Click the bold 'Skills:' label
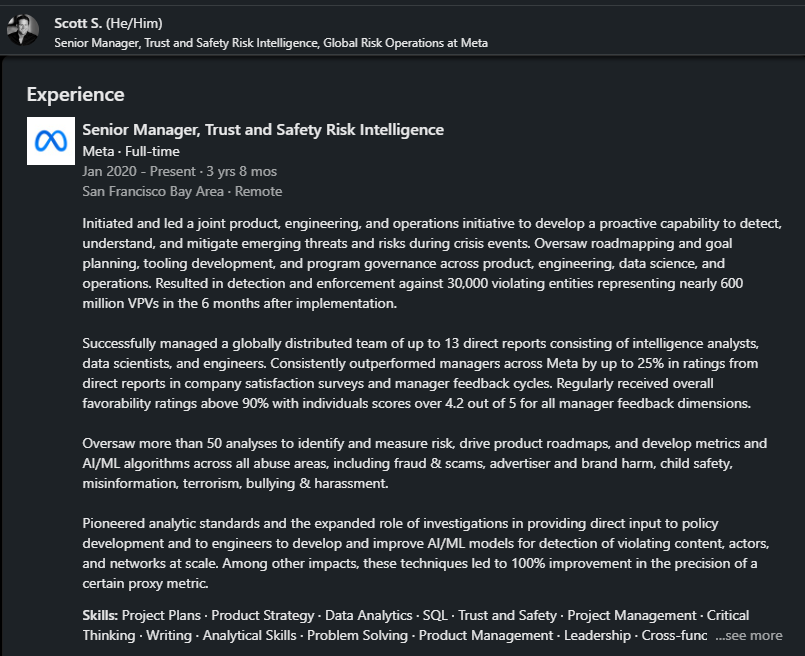This screenshot has width=805, height=656. tap(101, 615)
